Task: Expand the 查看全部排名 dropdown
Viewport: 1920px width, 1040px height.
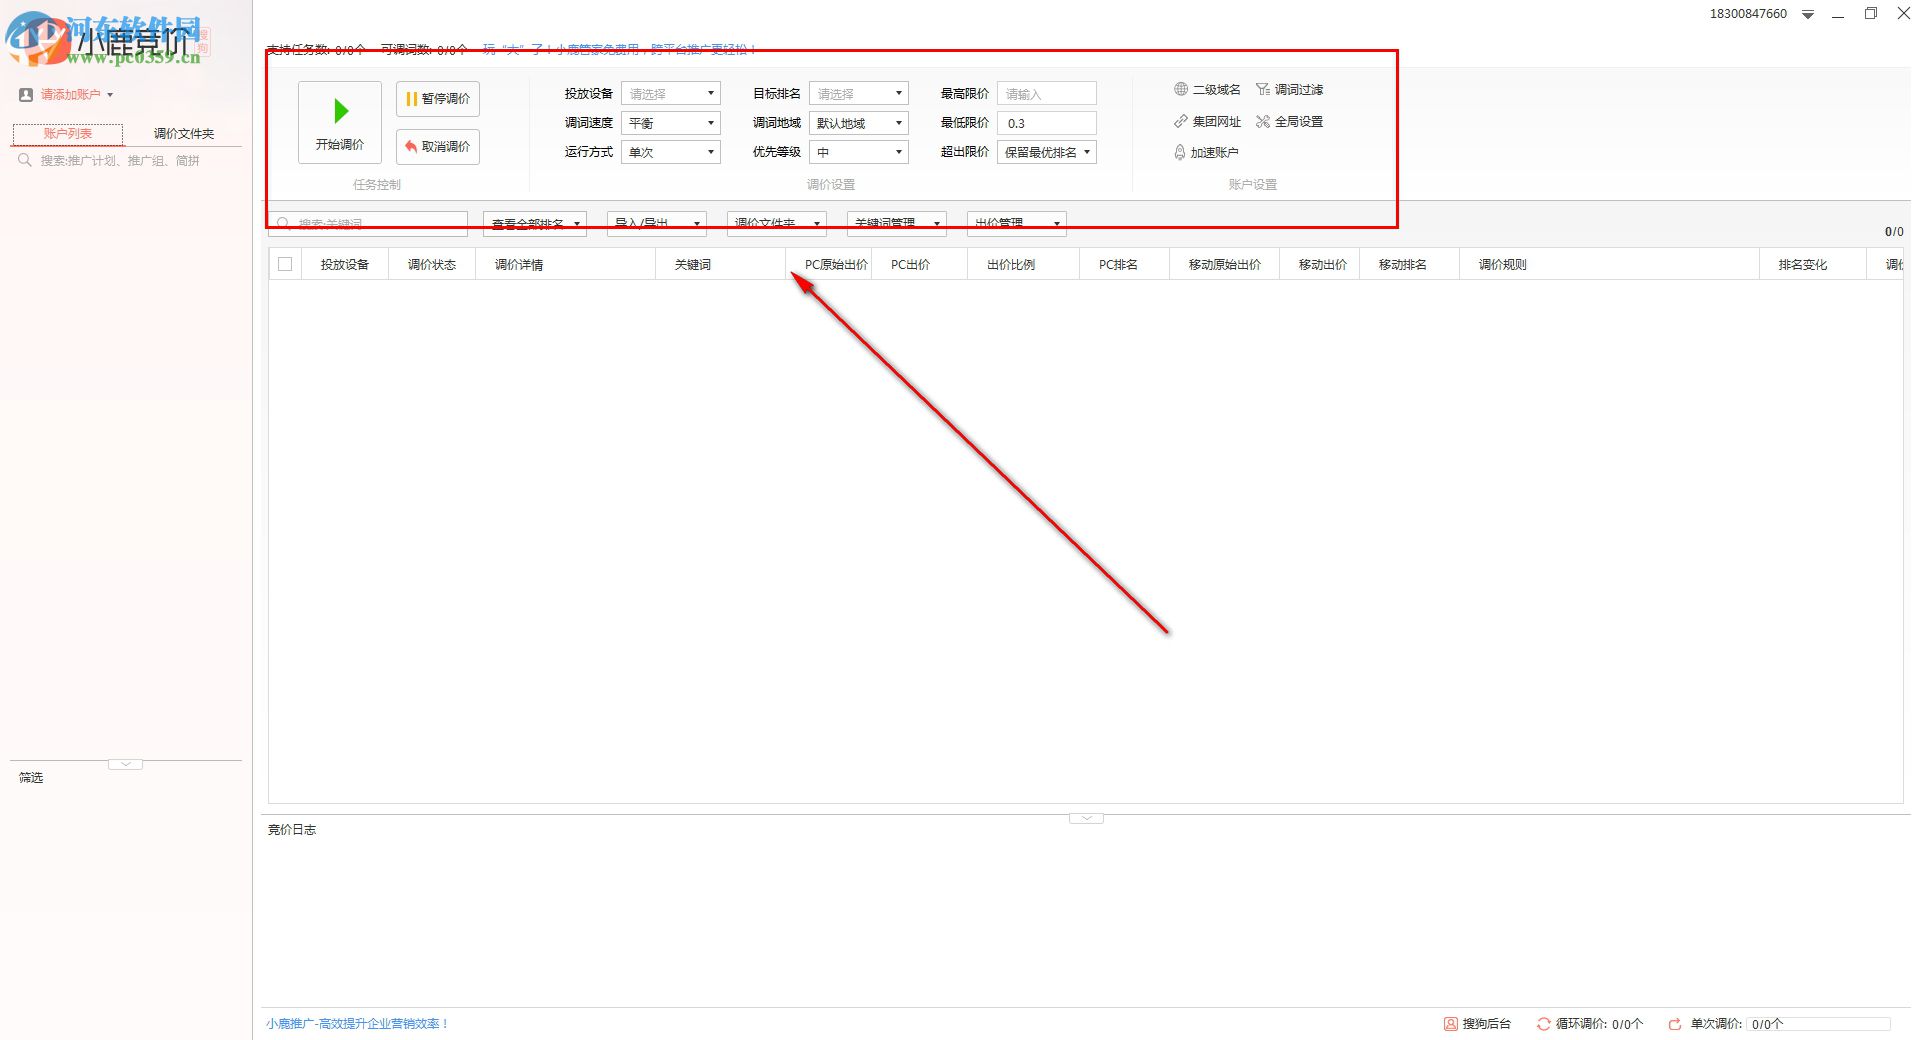Action: 535,223
